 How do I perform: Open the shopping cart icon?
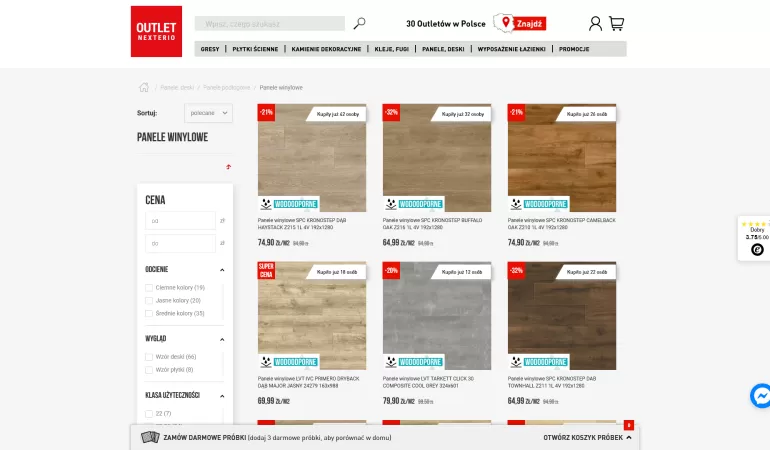click(616, 23)
